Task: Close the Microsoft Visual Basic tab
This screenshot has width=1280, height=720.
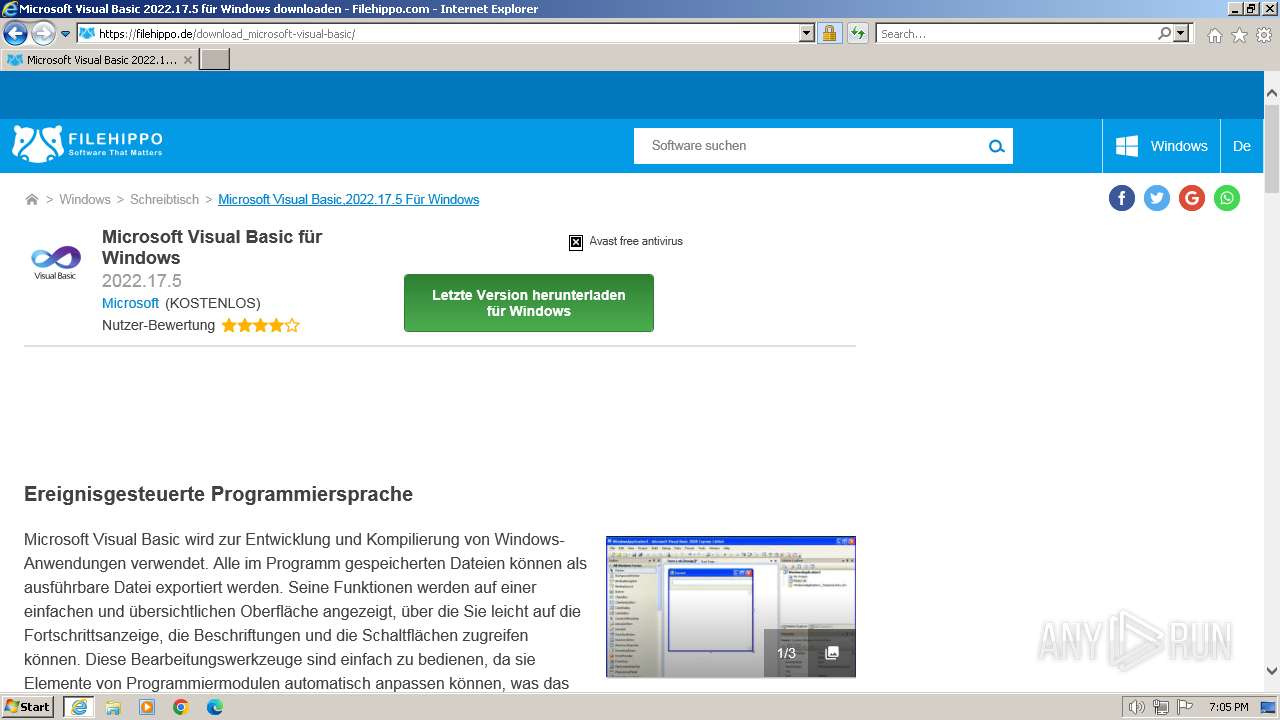Action: [x=187, y=60]
